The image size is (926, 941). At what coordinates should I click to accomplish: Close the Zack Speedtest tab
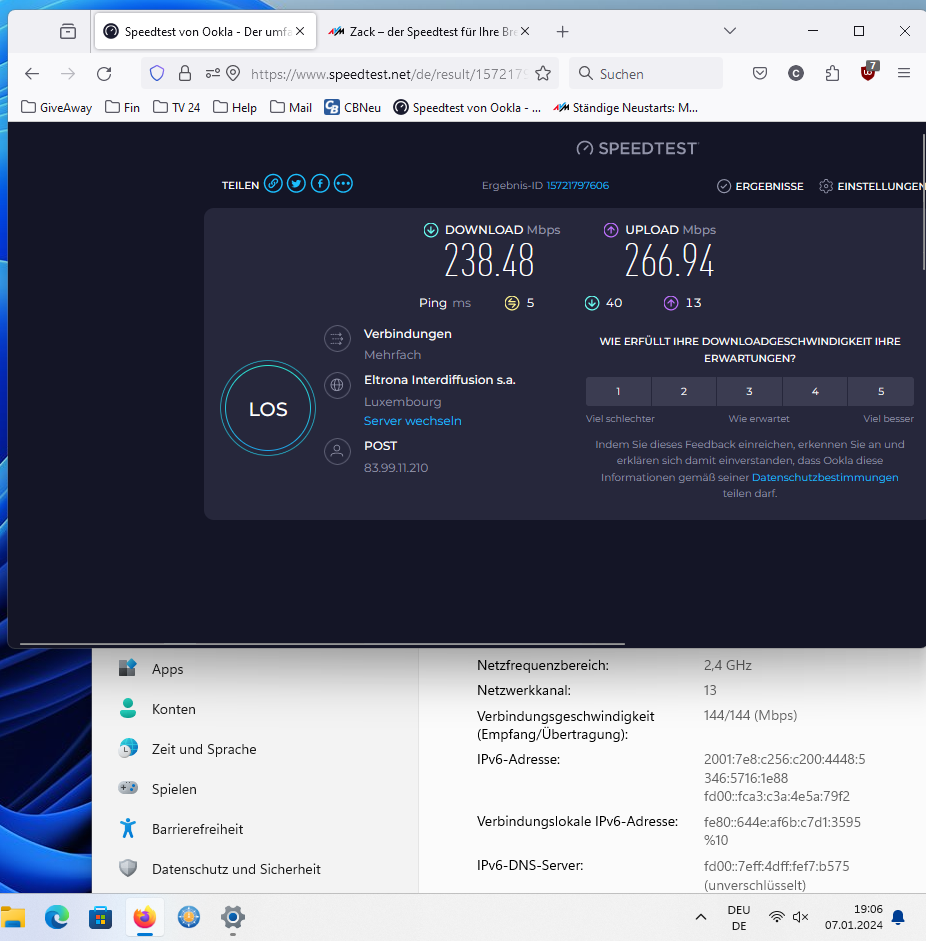point(525,31)
